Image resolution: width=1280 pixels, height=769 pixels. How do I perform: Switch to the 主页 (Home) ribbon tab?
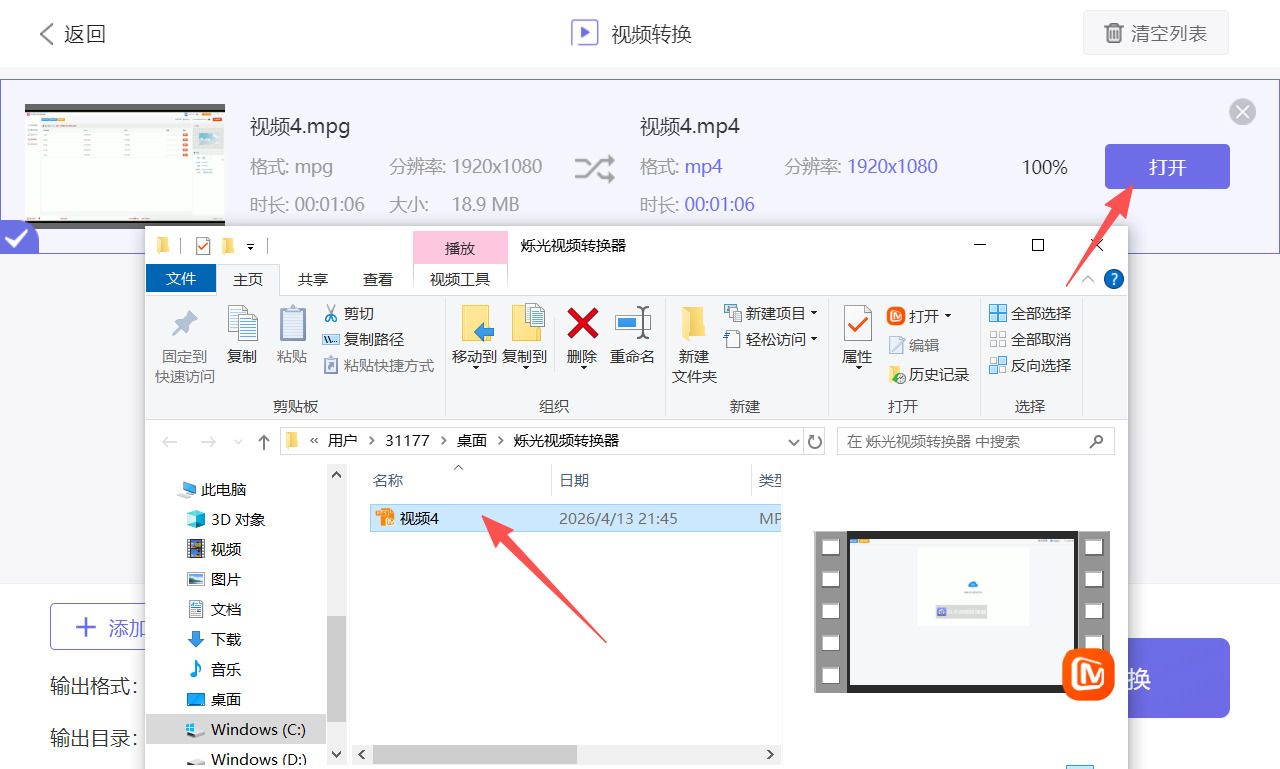click(248, 279)
